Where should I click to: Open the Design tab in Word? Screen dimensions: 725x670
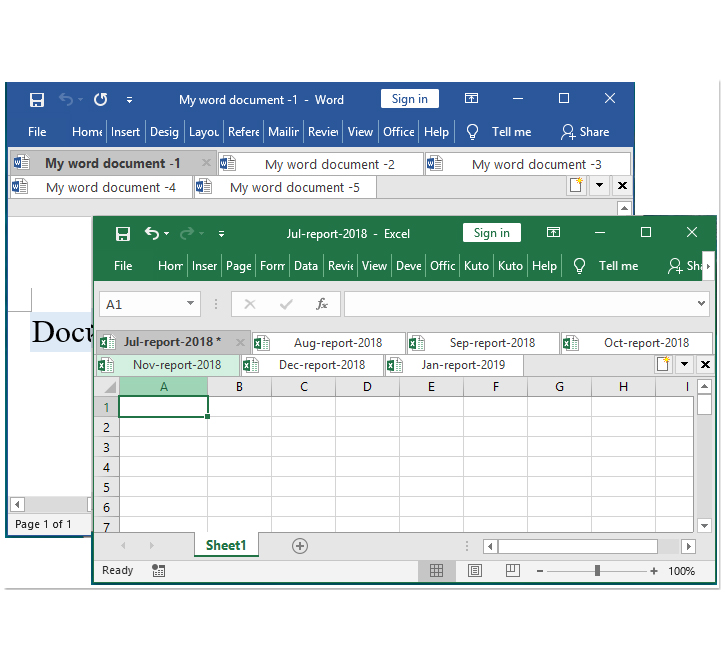pyautogui.click(x=164, y=132)
